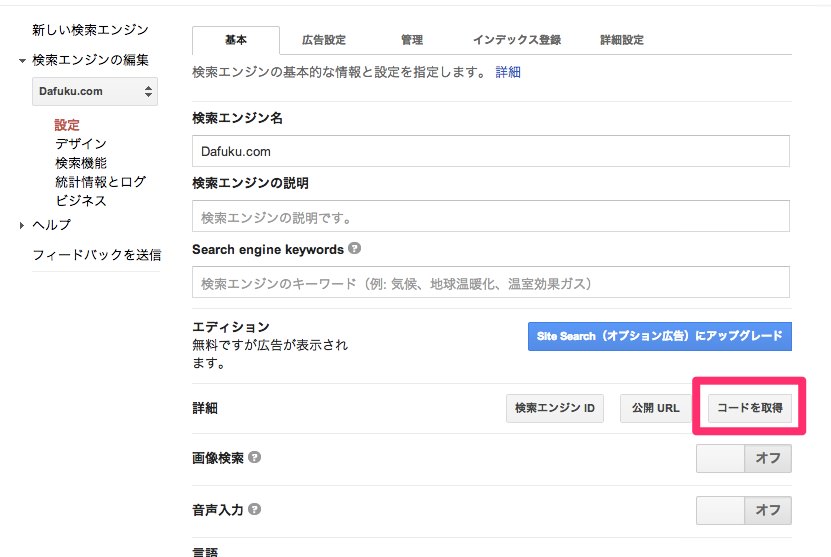Switch to the インデックス登録 tab

(517, 40)
